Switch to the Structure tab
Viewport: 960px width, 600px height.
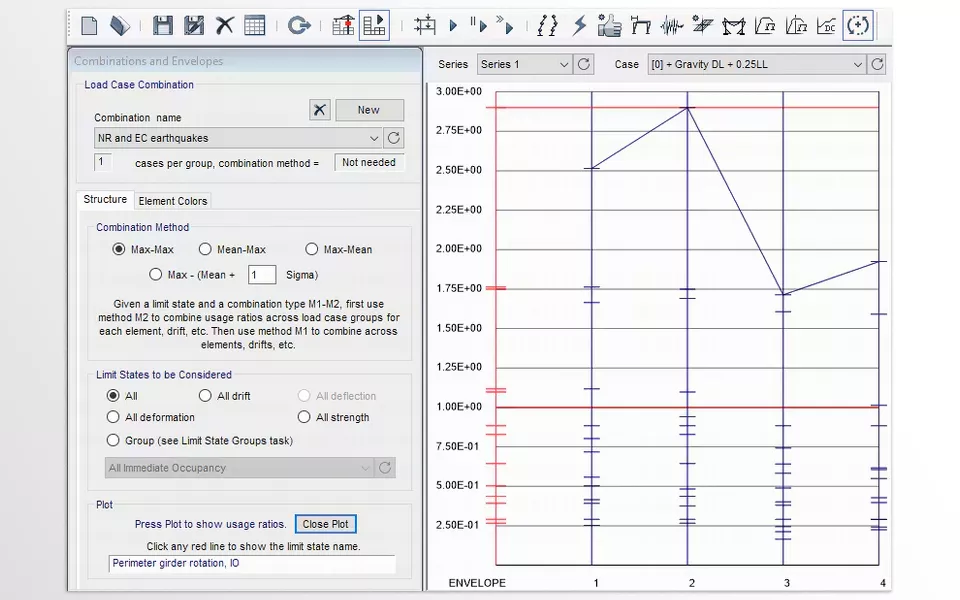pos(105,200)
